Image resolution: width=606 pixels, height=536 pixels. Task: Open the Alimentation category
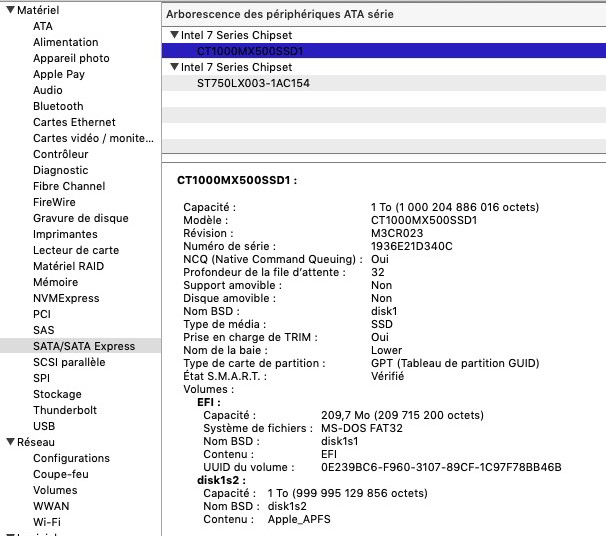click(x=66, y=42)
